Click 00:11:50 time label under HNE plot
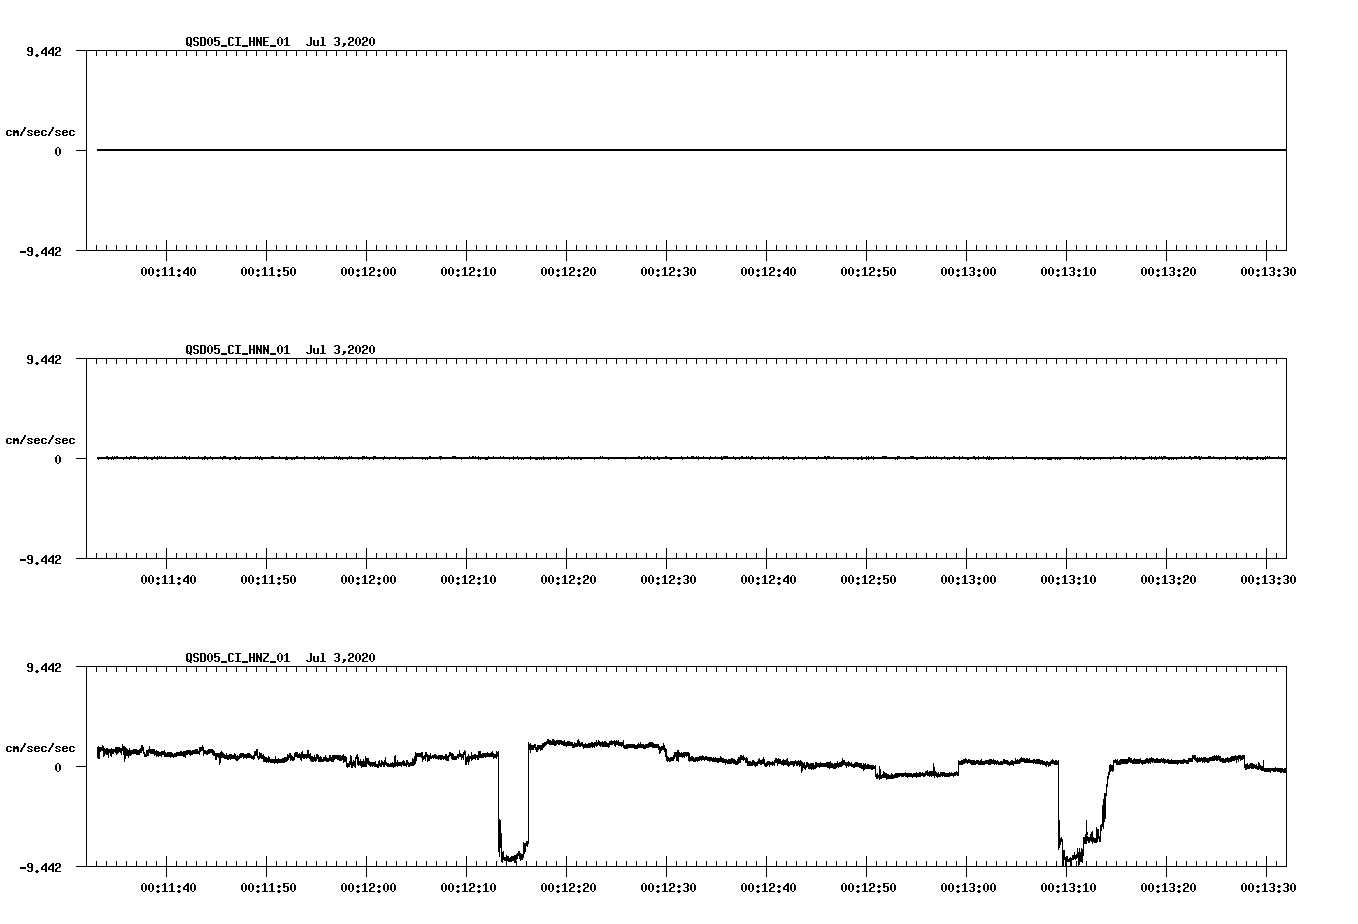The width and height of the screenshot is (1358, 924). coord(268,272)
